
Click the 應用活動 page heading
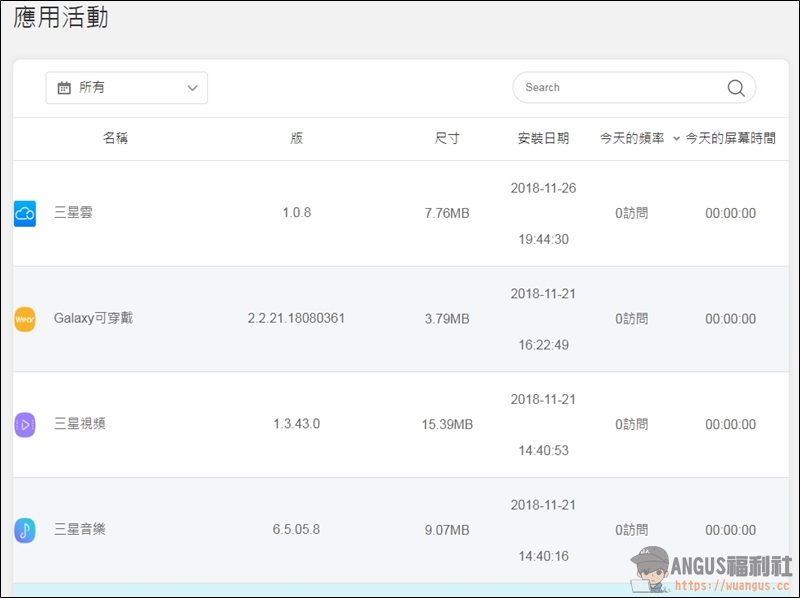click(x=62, y=18)
